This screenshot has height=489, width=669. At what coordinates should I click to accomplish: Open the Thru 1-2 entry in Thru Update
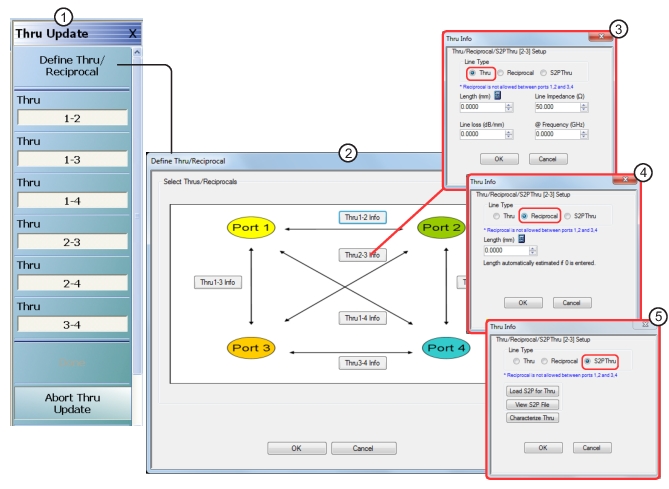[73, 118]
